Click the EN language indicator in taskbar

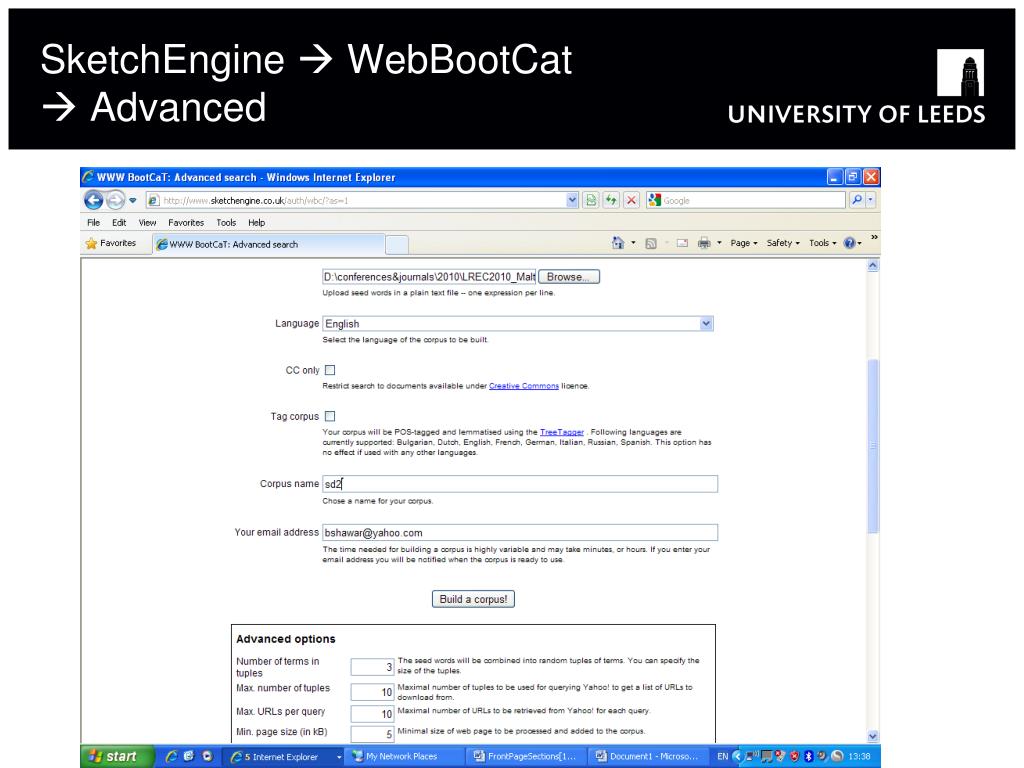coord(722,756)
